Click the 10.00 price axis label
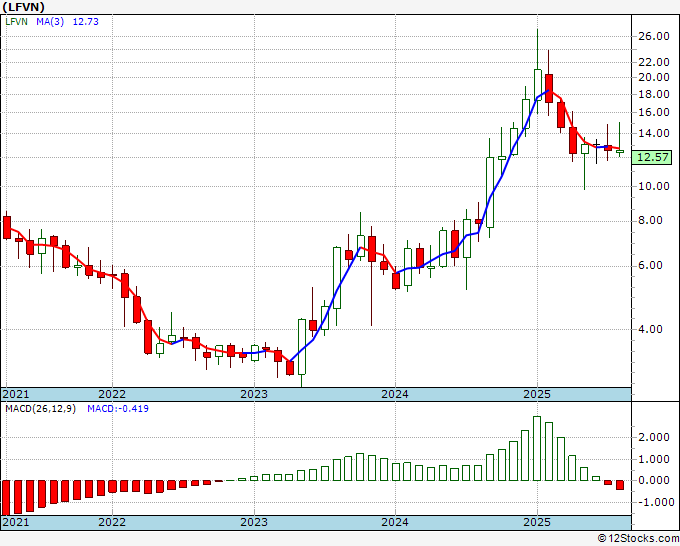Image resolution: width=680 pixels, height=546 pixels. coord(654,186)
